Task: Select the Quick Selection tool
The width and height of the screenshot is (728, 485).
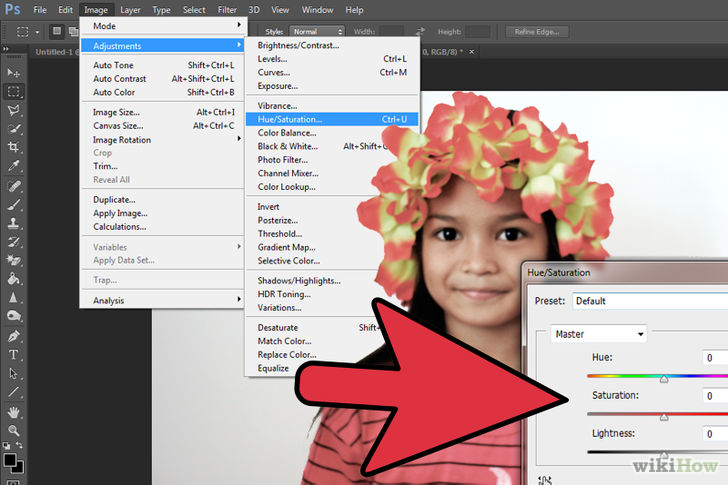Action: click(13, 129)
